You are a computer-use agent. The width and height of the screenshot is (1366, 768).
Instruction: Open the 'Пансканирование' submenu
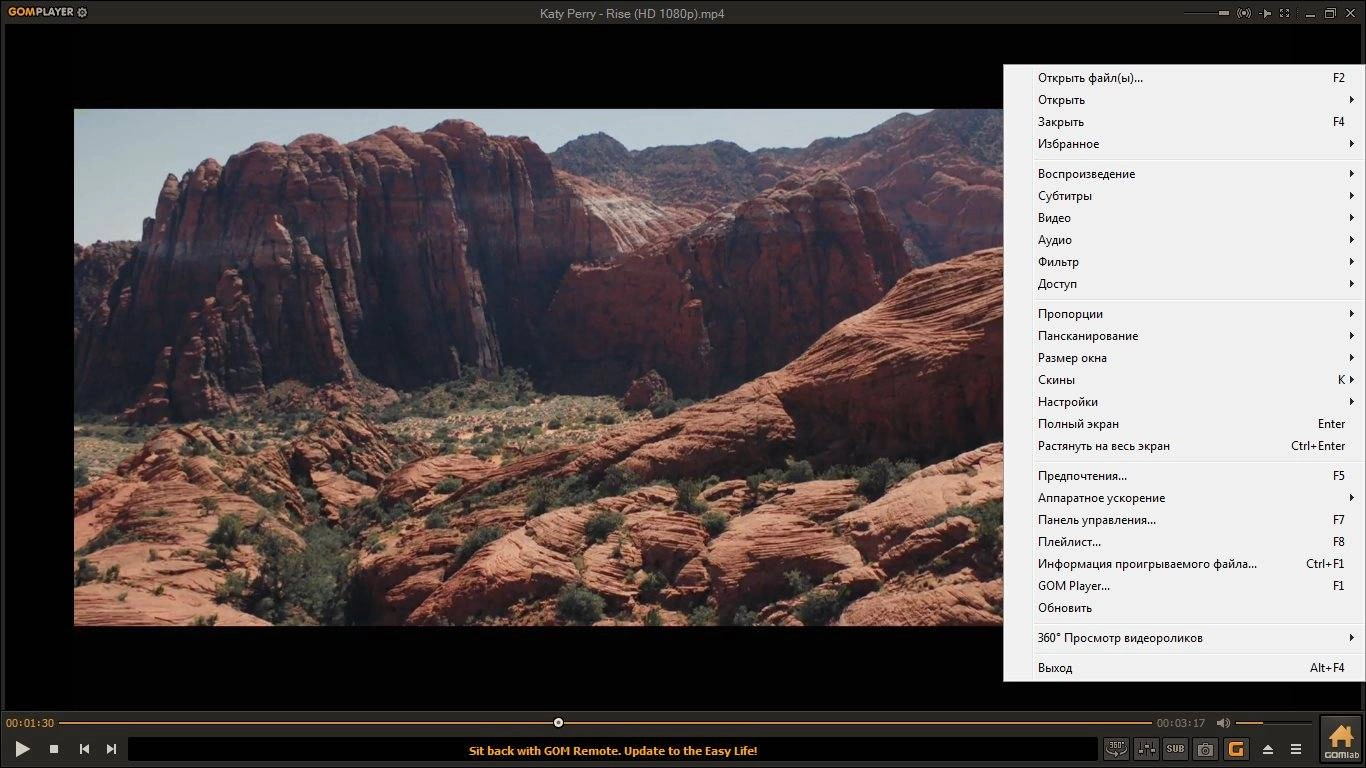click(1185, 335)
